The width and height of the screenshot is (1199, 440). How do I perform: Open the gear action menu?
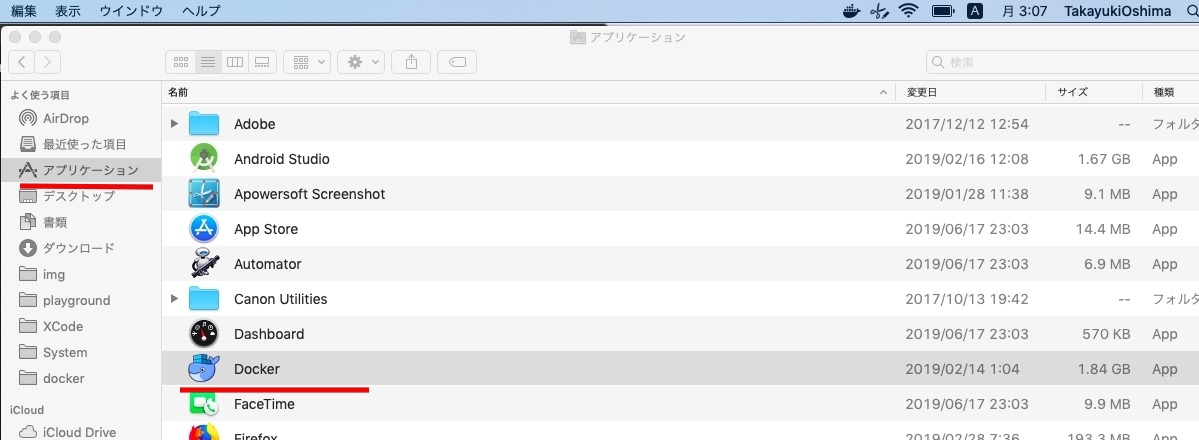(x=361, y=62)
